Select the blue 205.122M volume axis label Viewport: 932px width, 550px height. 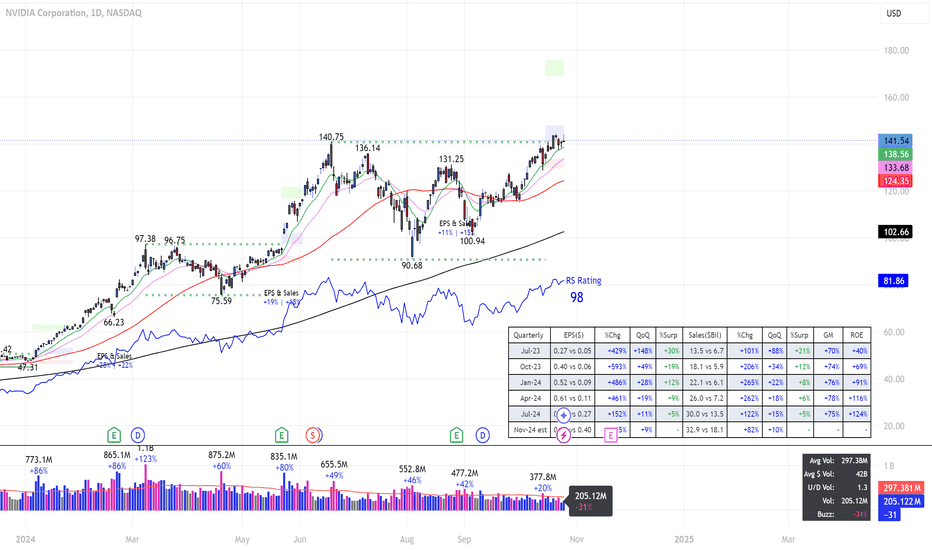pyautogui.click(x=901, y=501)
